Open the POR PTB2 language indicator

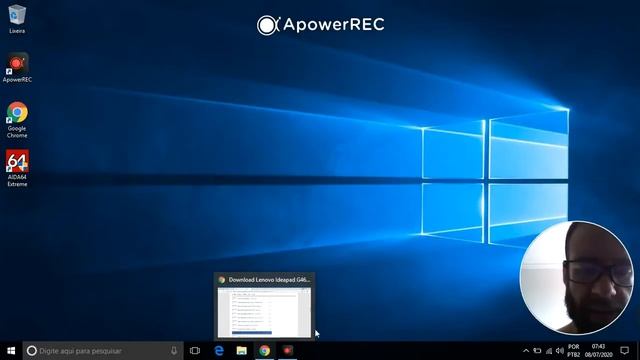pos(573,351)
